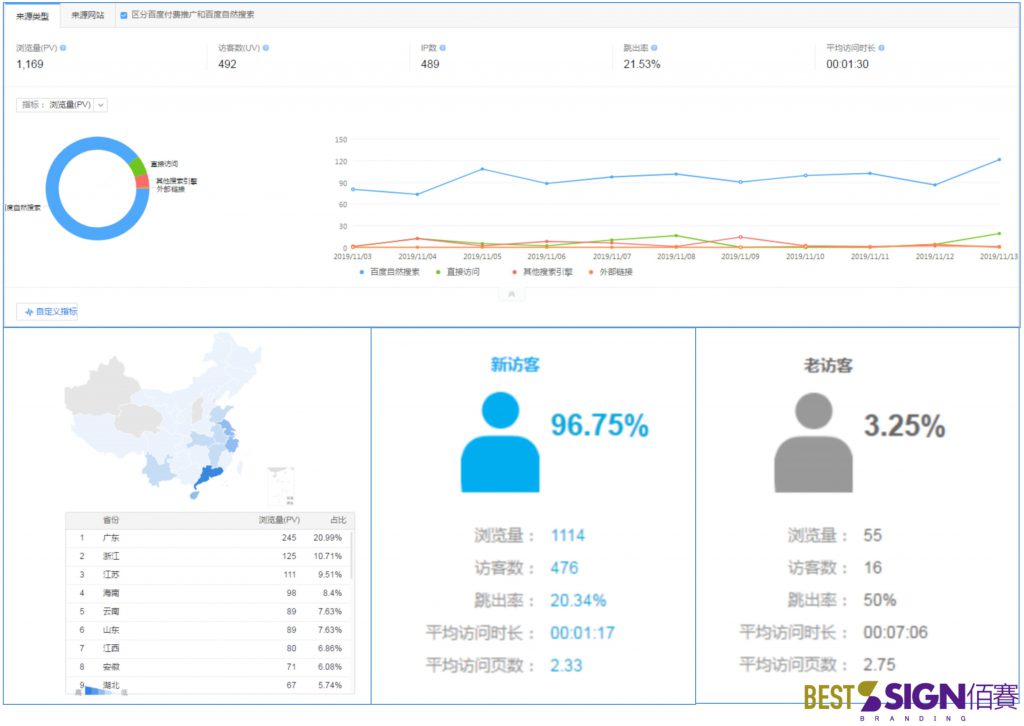The image size is (1024, 726).
Task: Click the 2019/11/05 blue data point
Action: [483, 169]
